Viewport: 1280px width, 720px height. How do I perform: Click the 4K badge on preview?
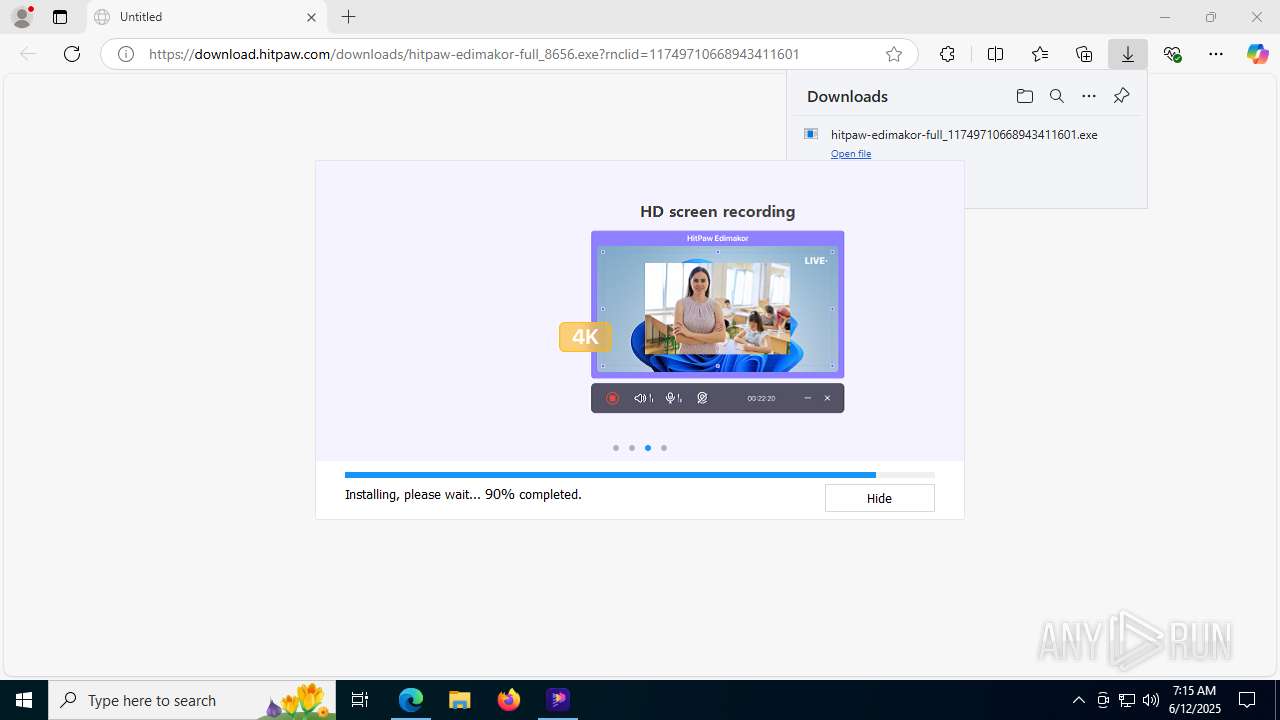tap(585, 337)
